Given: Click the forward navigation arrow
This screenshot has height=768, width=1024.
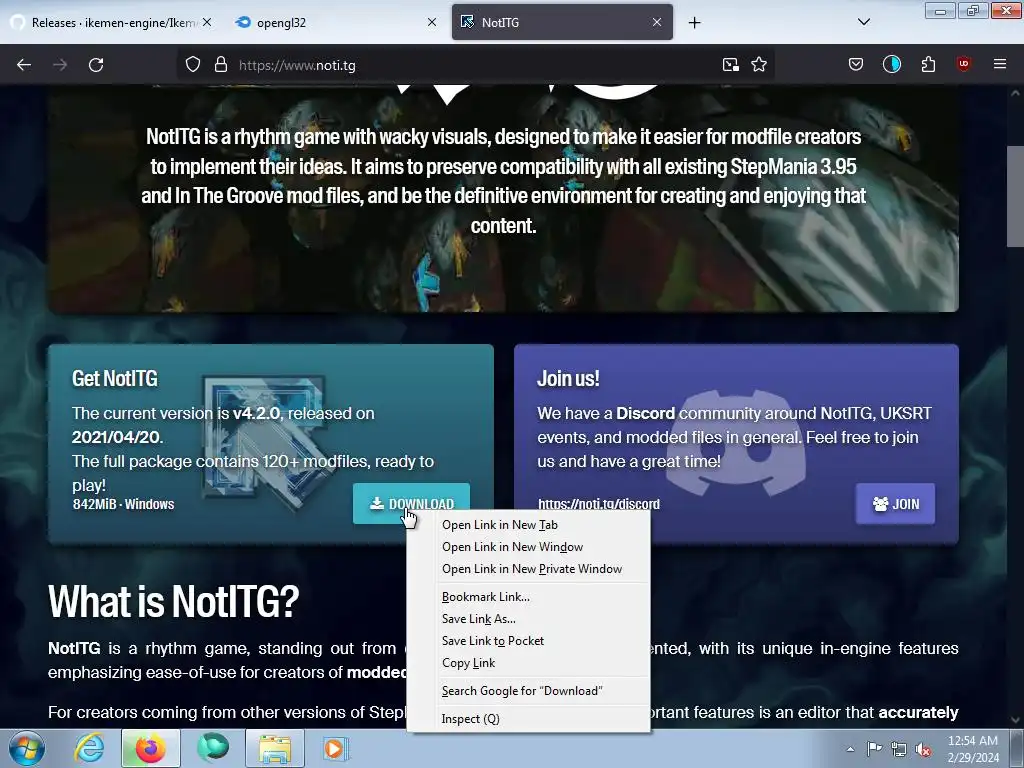Looking at the screenshot, I should (60, 65).
